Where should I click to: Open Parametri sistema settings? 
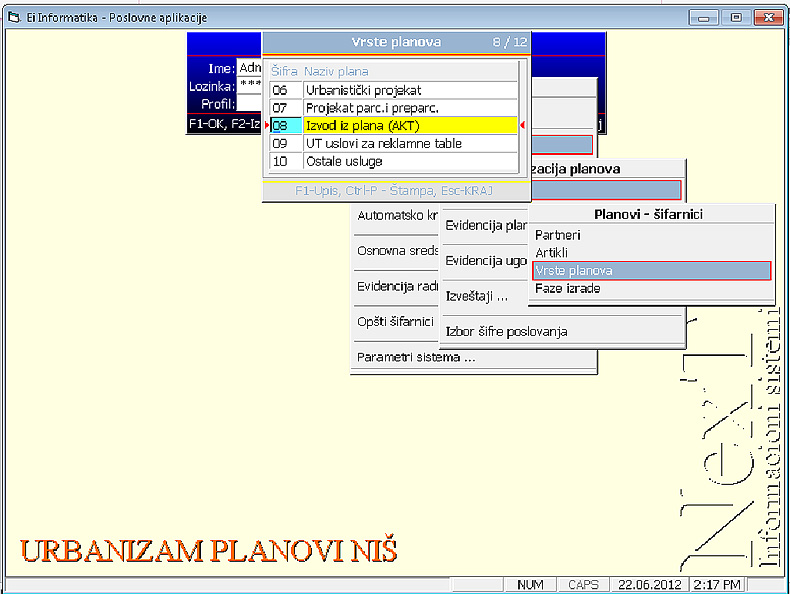pos(415,357)
